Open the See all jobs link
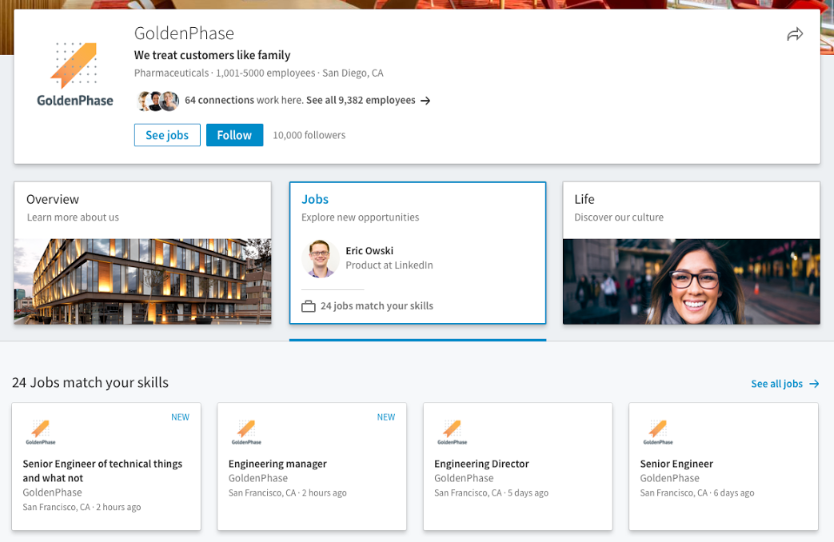Screen dimensions: 834x542 (777, 383)
